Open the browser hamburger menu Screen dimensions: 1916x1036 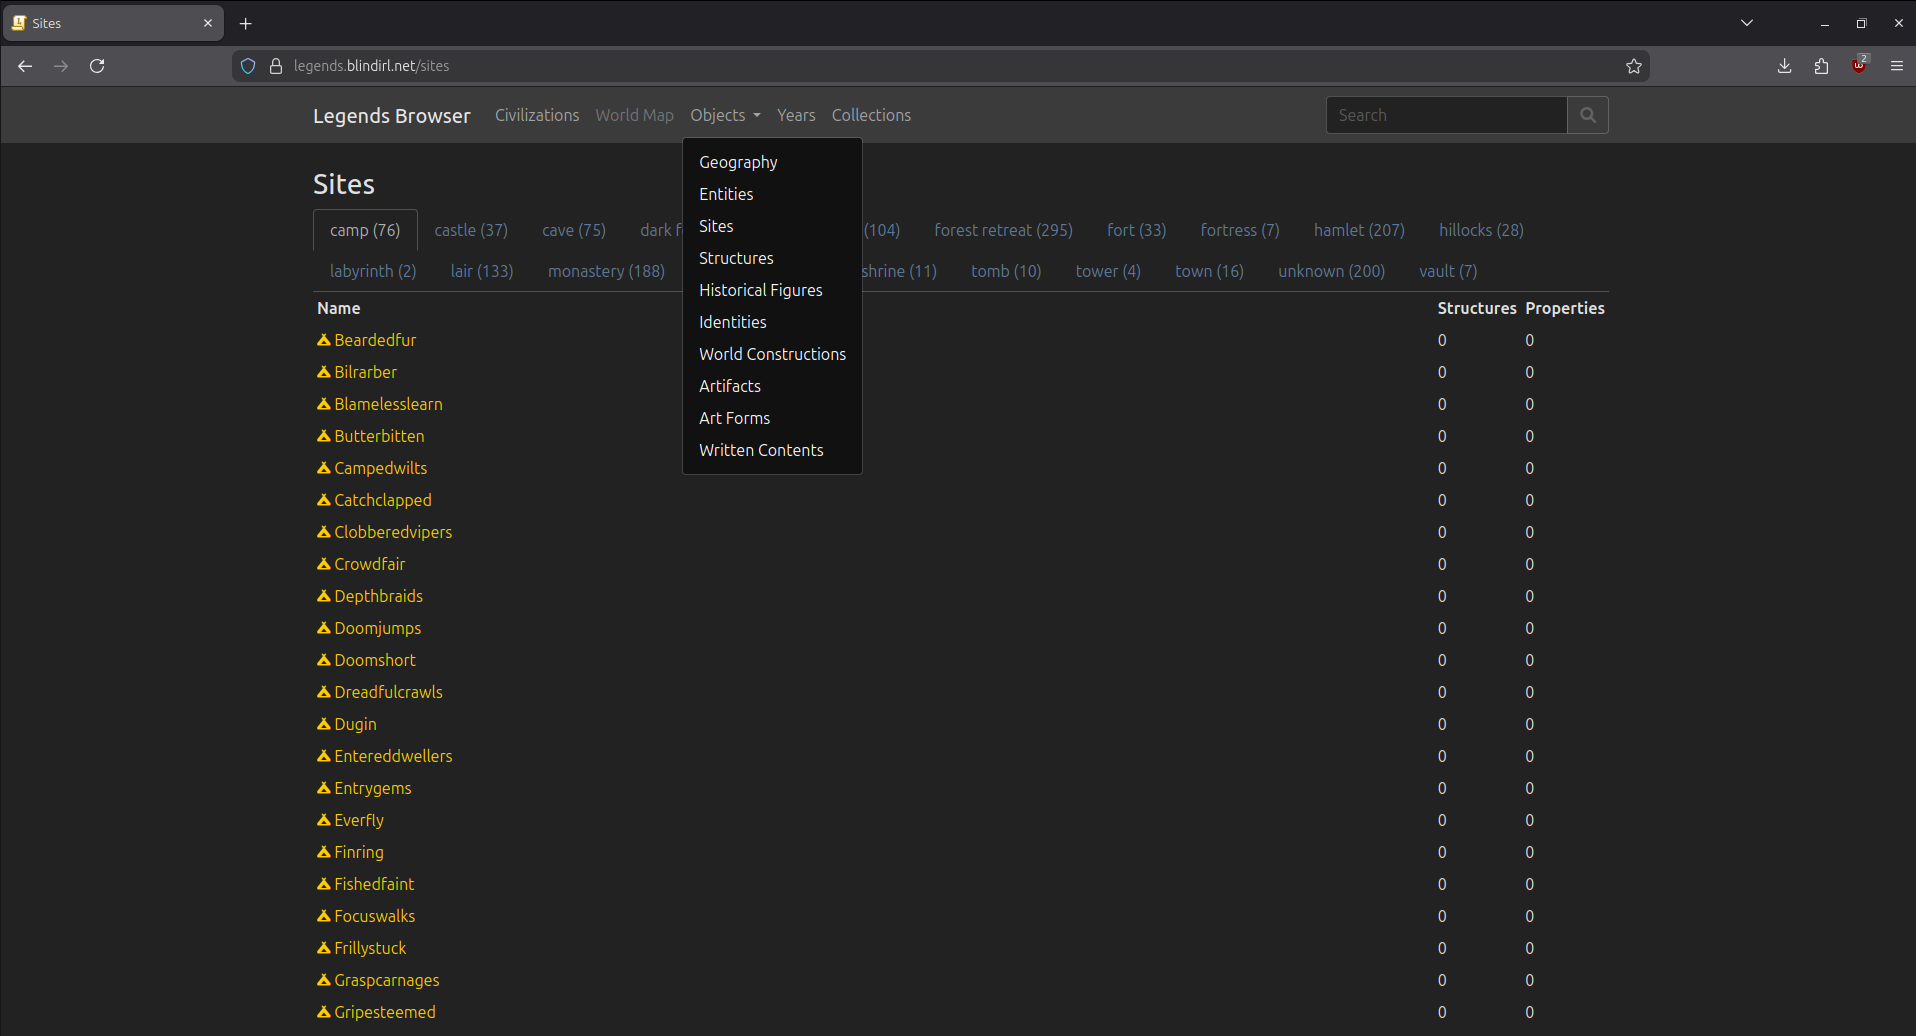1896,66
